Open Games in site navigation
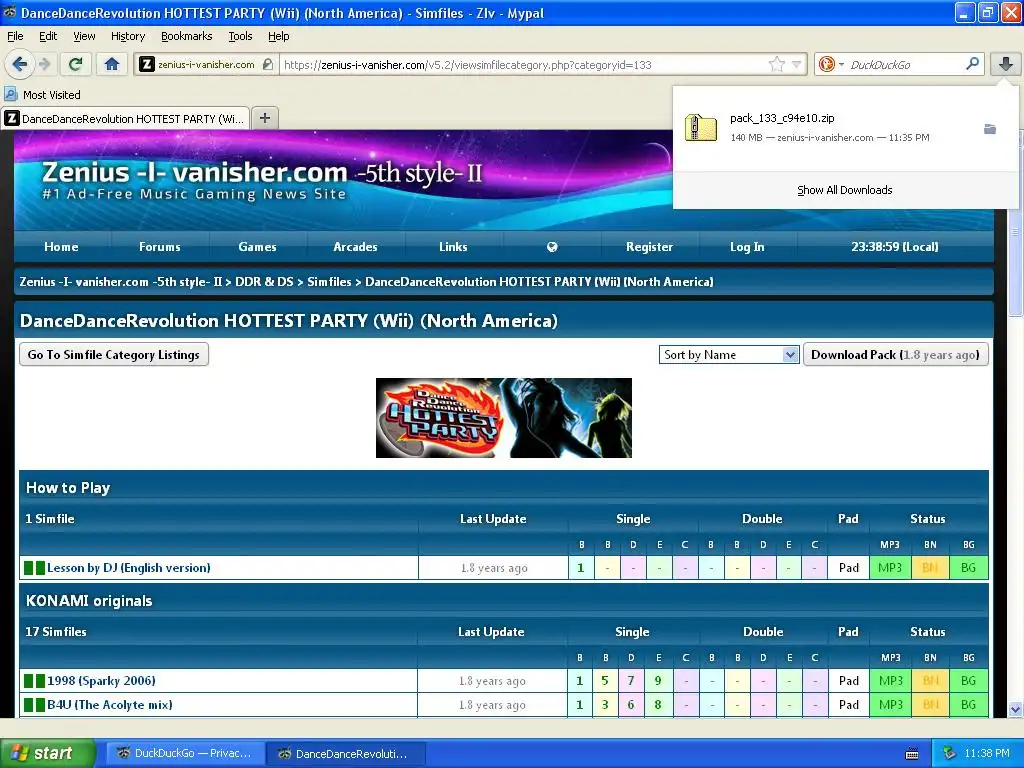The height and width of the screenshot is (768, 1024). [x=257, y=247]
